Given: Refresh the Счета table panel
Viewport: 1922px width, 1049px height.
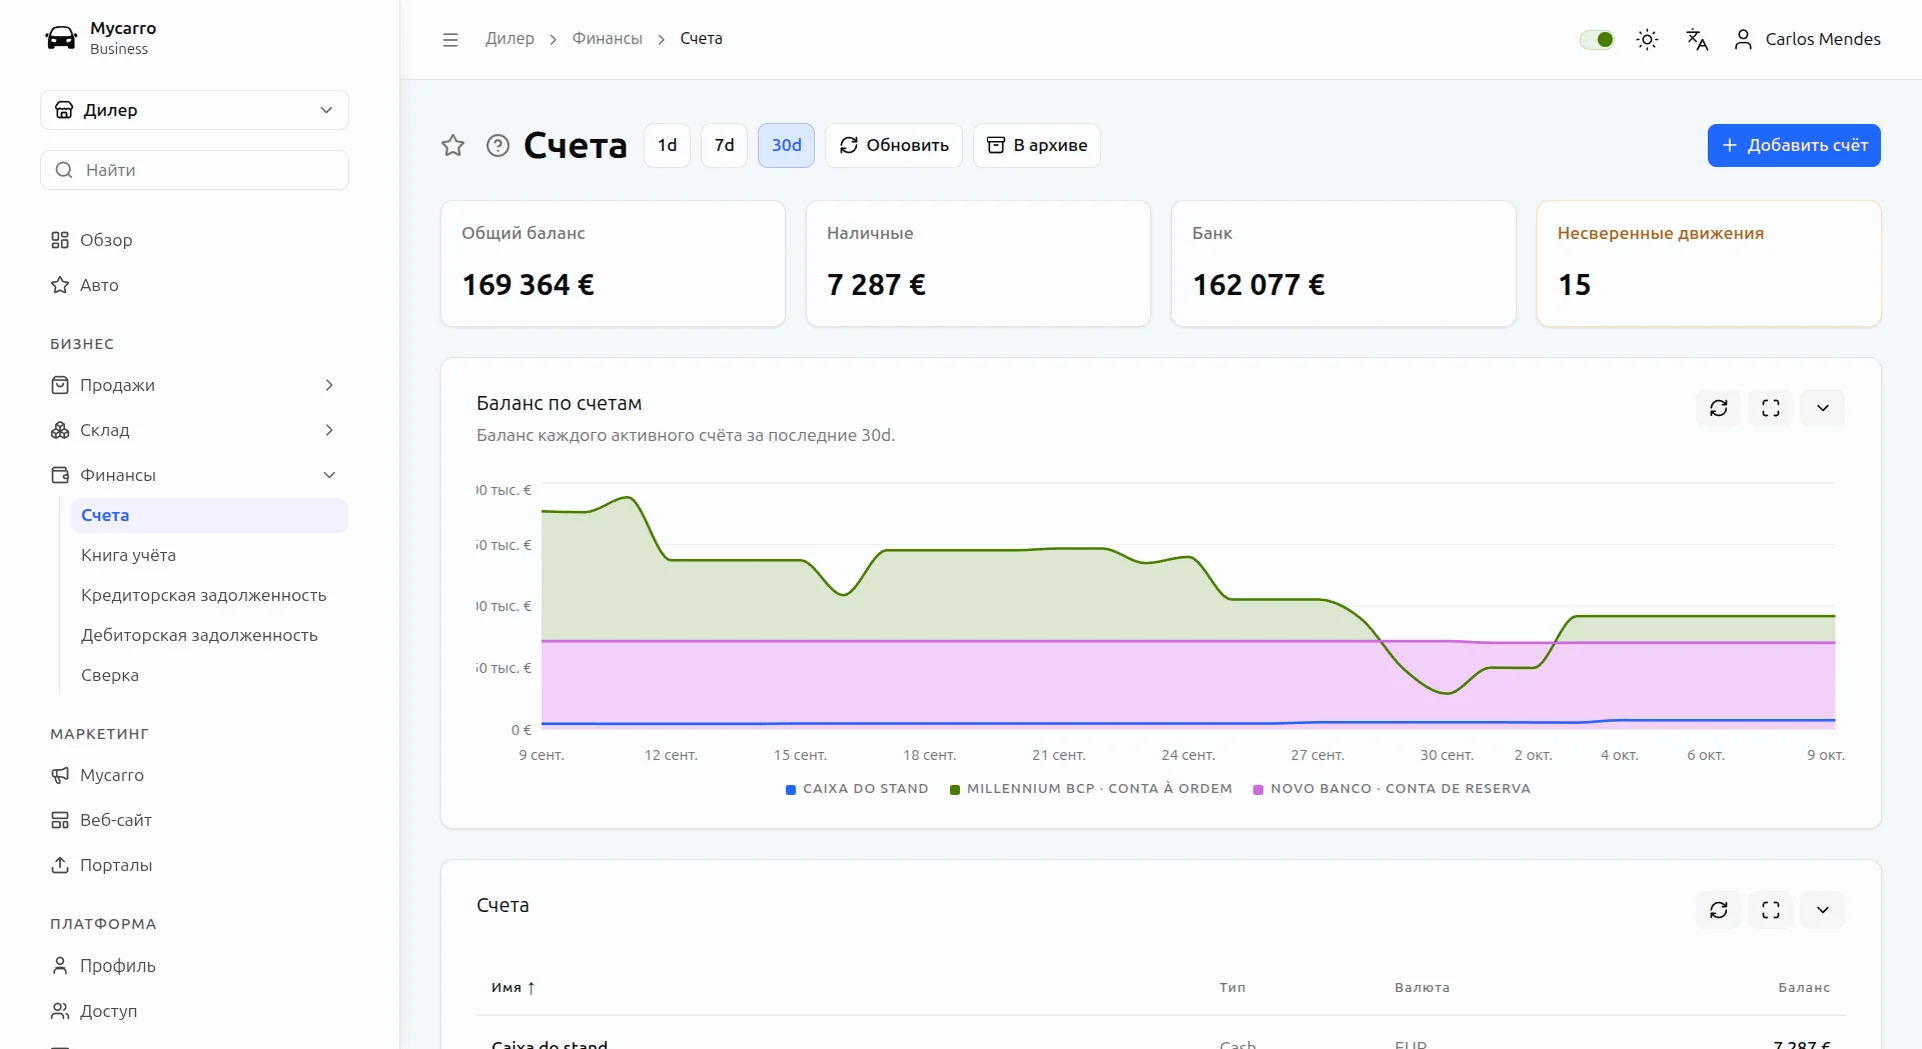Looking at the screenshot, I should (1719, 910).
